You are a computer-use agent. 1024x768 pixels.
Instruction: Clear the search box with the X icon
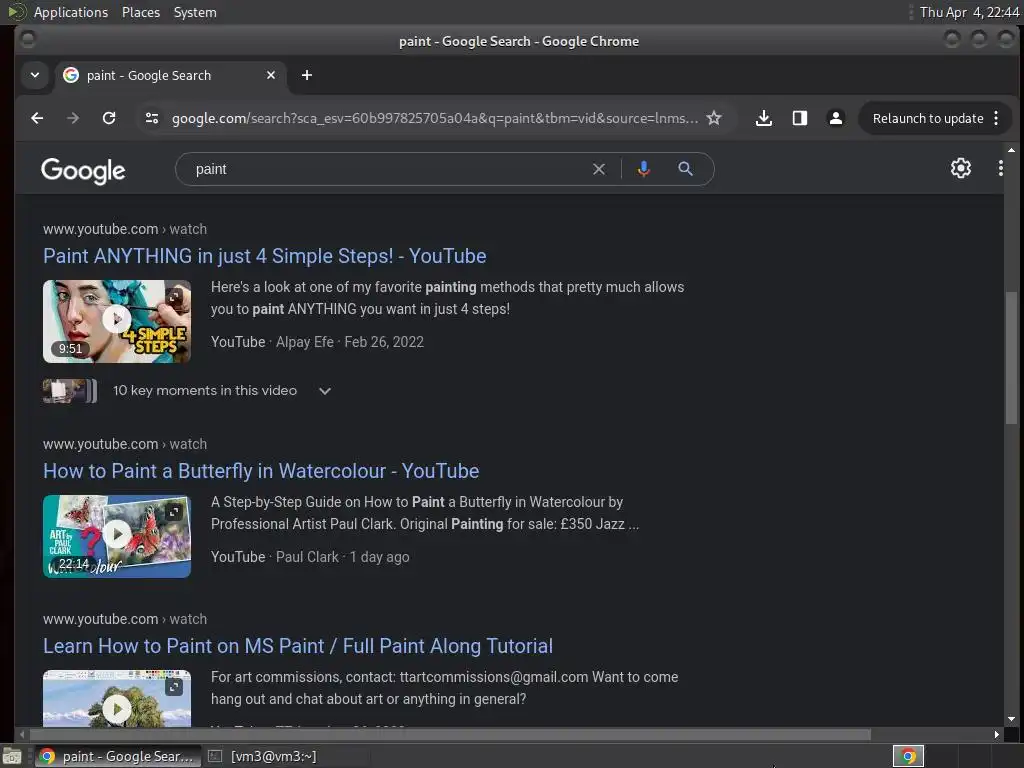point(598,169)
